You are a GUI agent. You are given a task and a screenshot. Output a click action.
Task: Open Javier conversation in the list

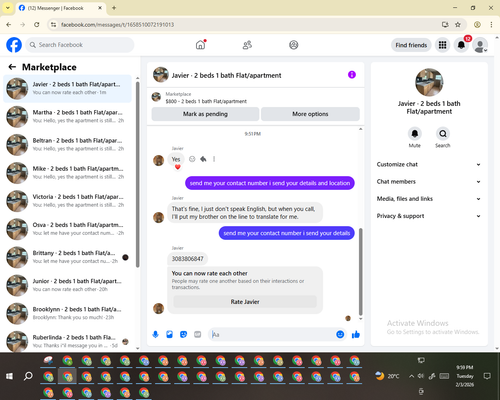(68, 89)
